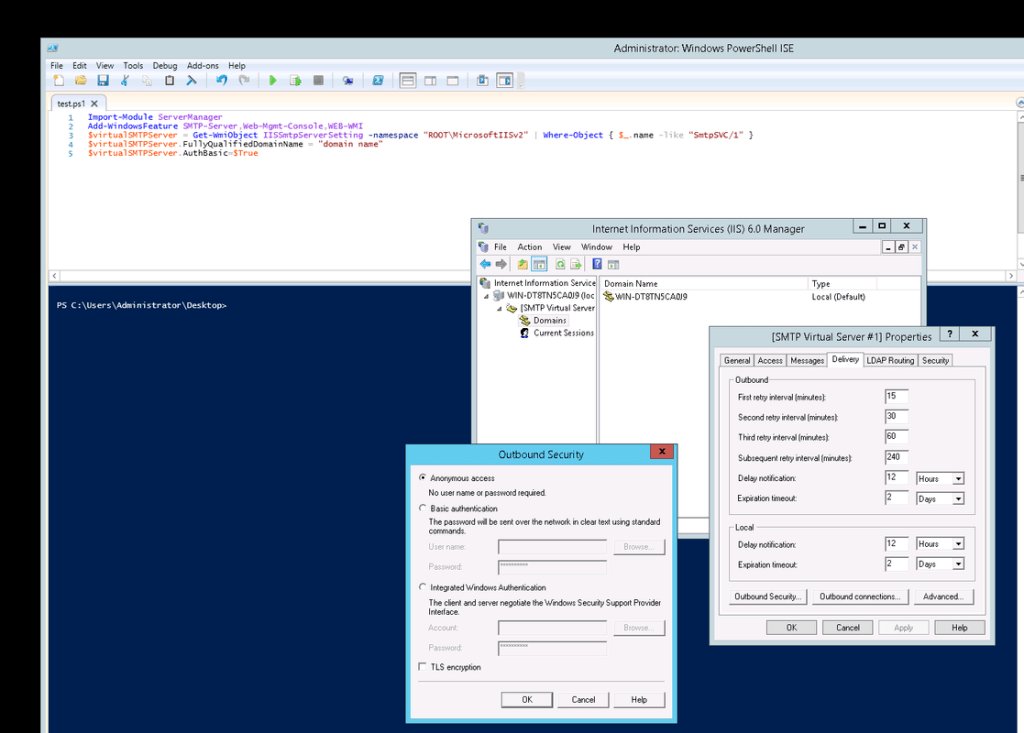
Task: Click Up one level icon in IIS Manager
Action: click(522, 264)
